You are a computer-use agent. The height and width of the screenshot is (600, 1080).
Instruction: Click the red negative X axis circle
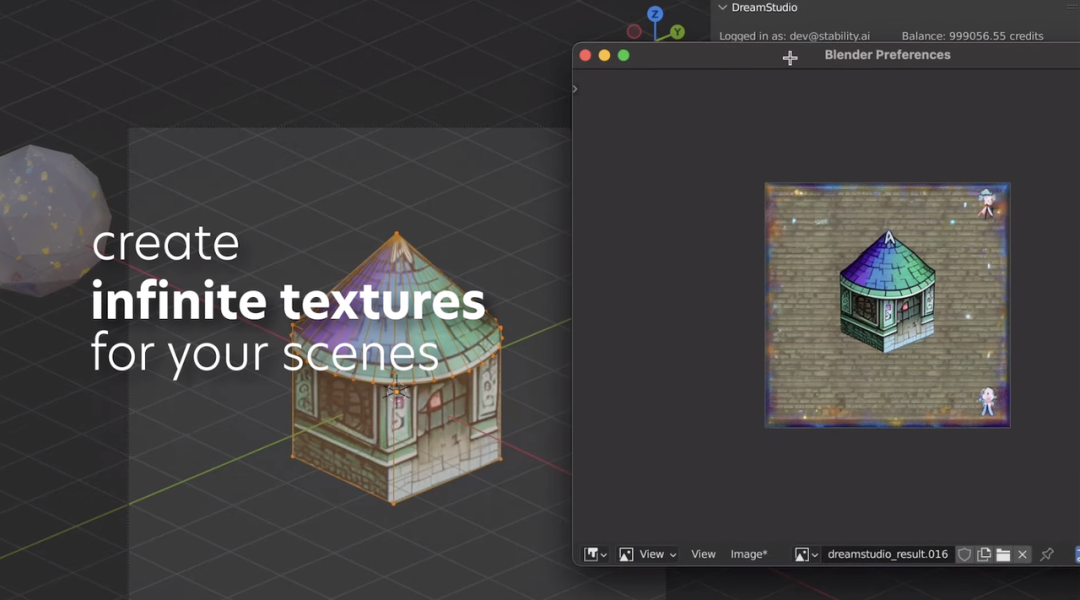633,32
